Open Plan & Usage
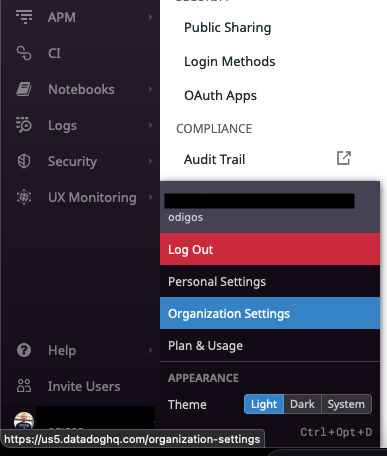The image size is (387, 456). (x=270, y=345)
